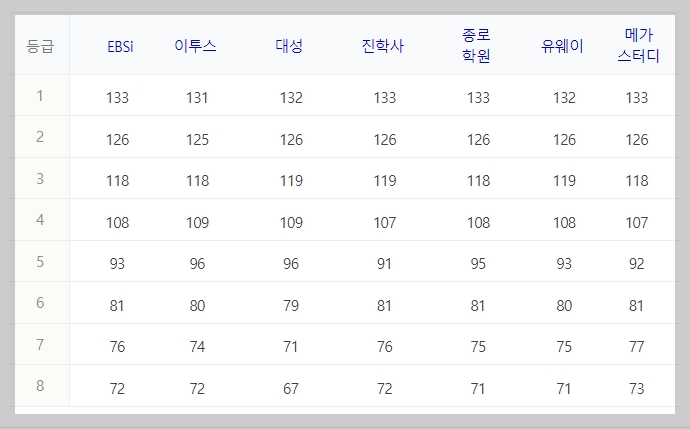Image resolution: width=690 pixels, height=429 pixels.
Task: Click 91 in the 진학사 column
Action: (x=384, y=264)
